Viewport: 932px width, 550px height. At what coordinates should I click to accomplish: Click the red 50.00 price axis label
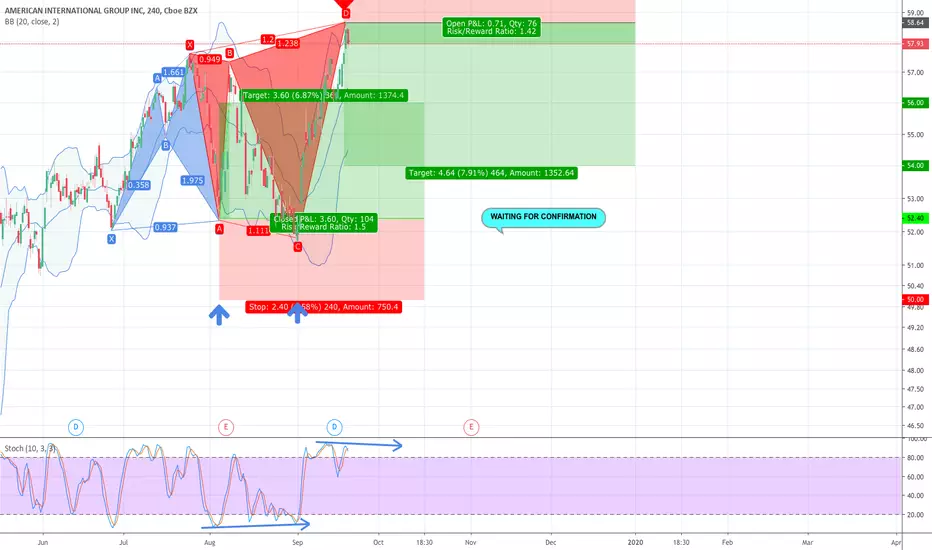[915, 300]
